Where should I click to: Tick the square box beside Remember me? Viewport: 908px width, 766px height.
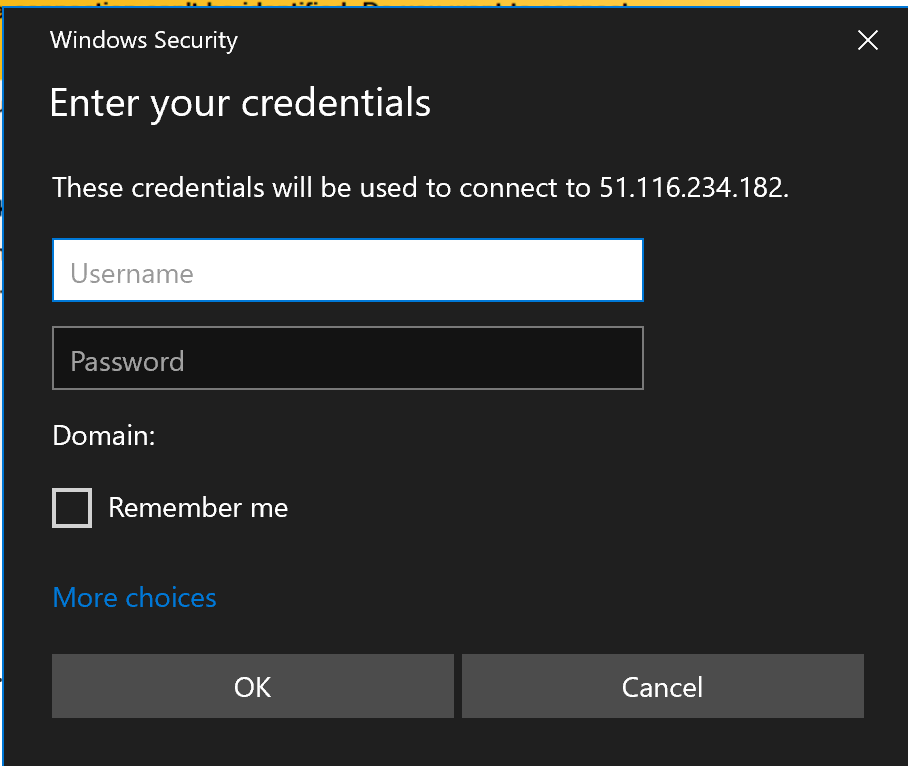72,508
